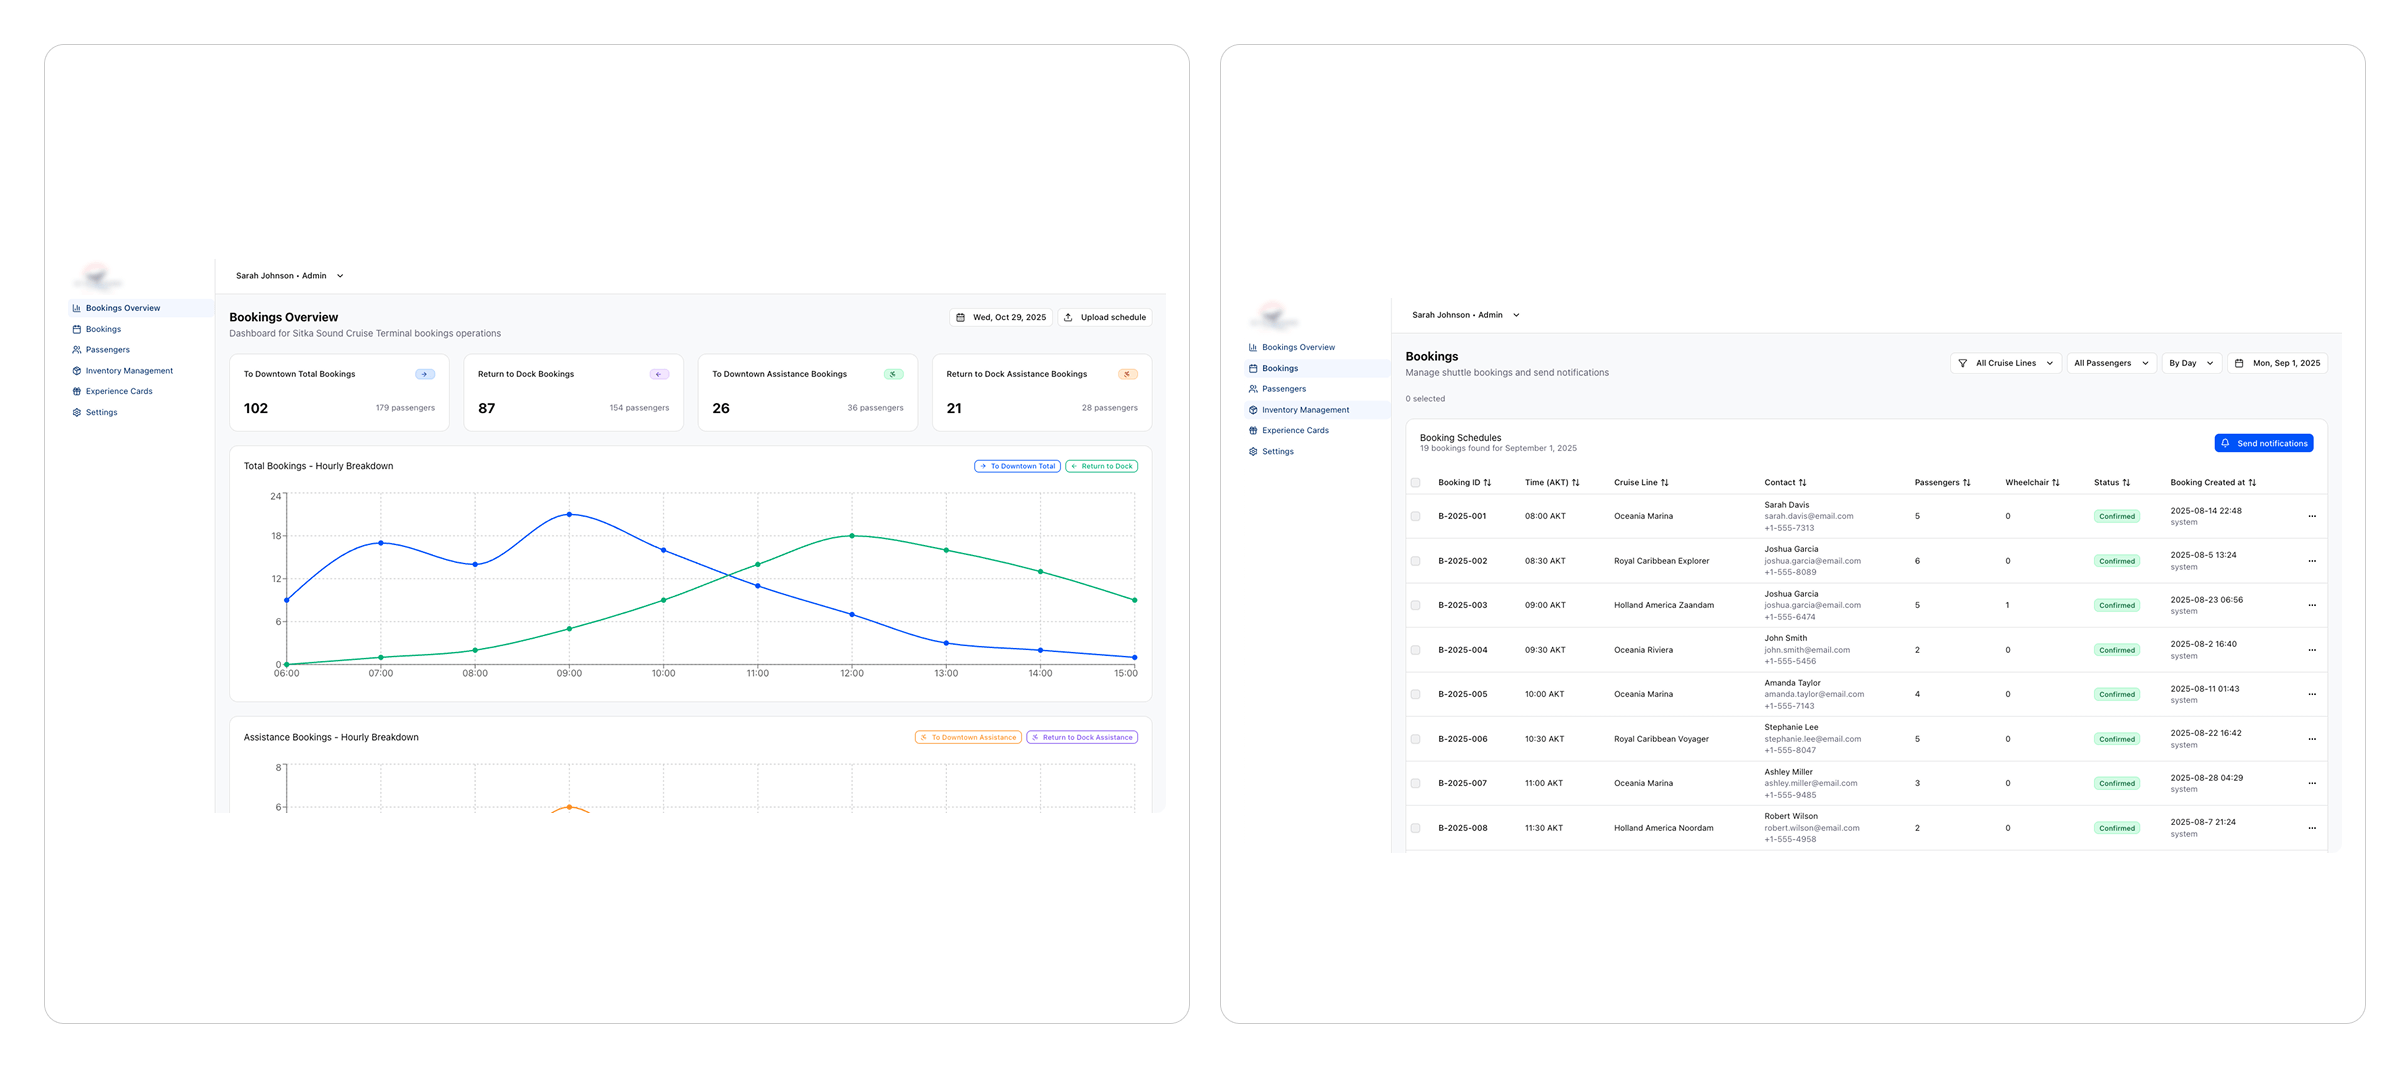Select the checkbox for booking B-2025-003

1415,606
